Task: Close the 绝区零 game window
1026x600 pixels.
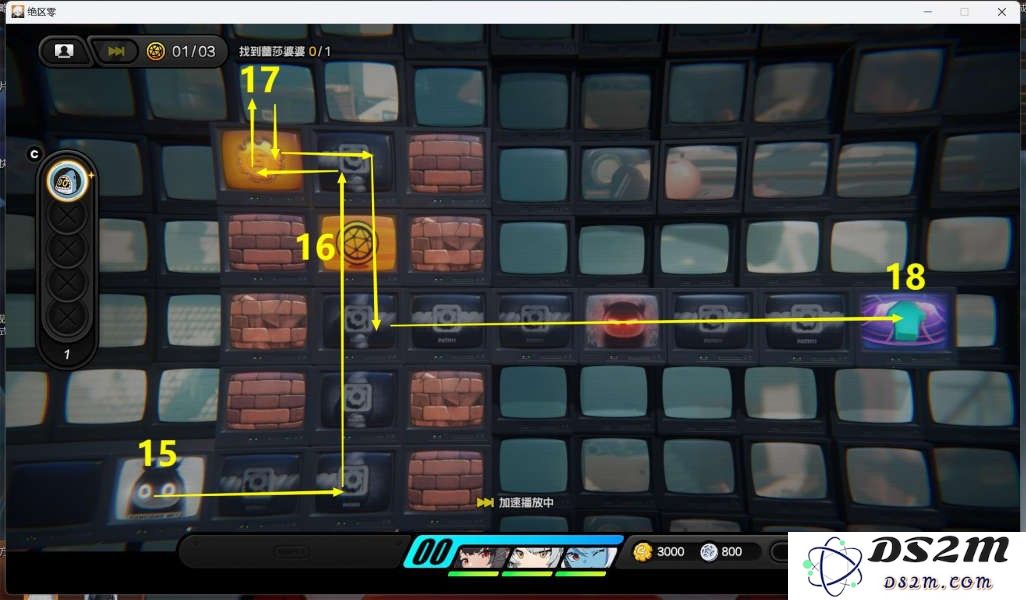Action: click(1002, 12)
